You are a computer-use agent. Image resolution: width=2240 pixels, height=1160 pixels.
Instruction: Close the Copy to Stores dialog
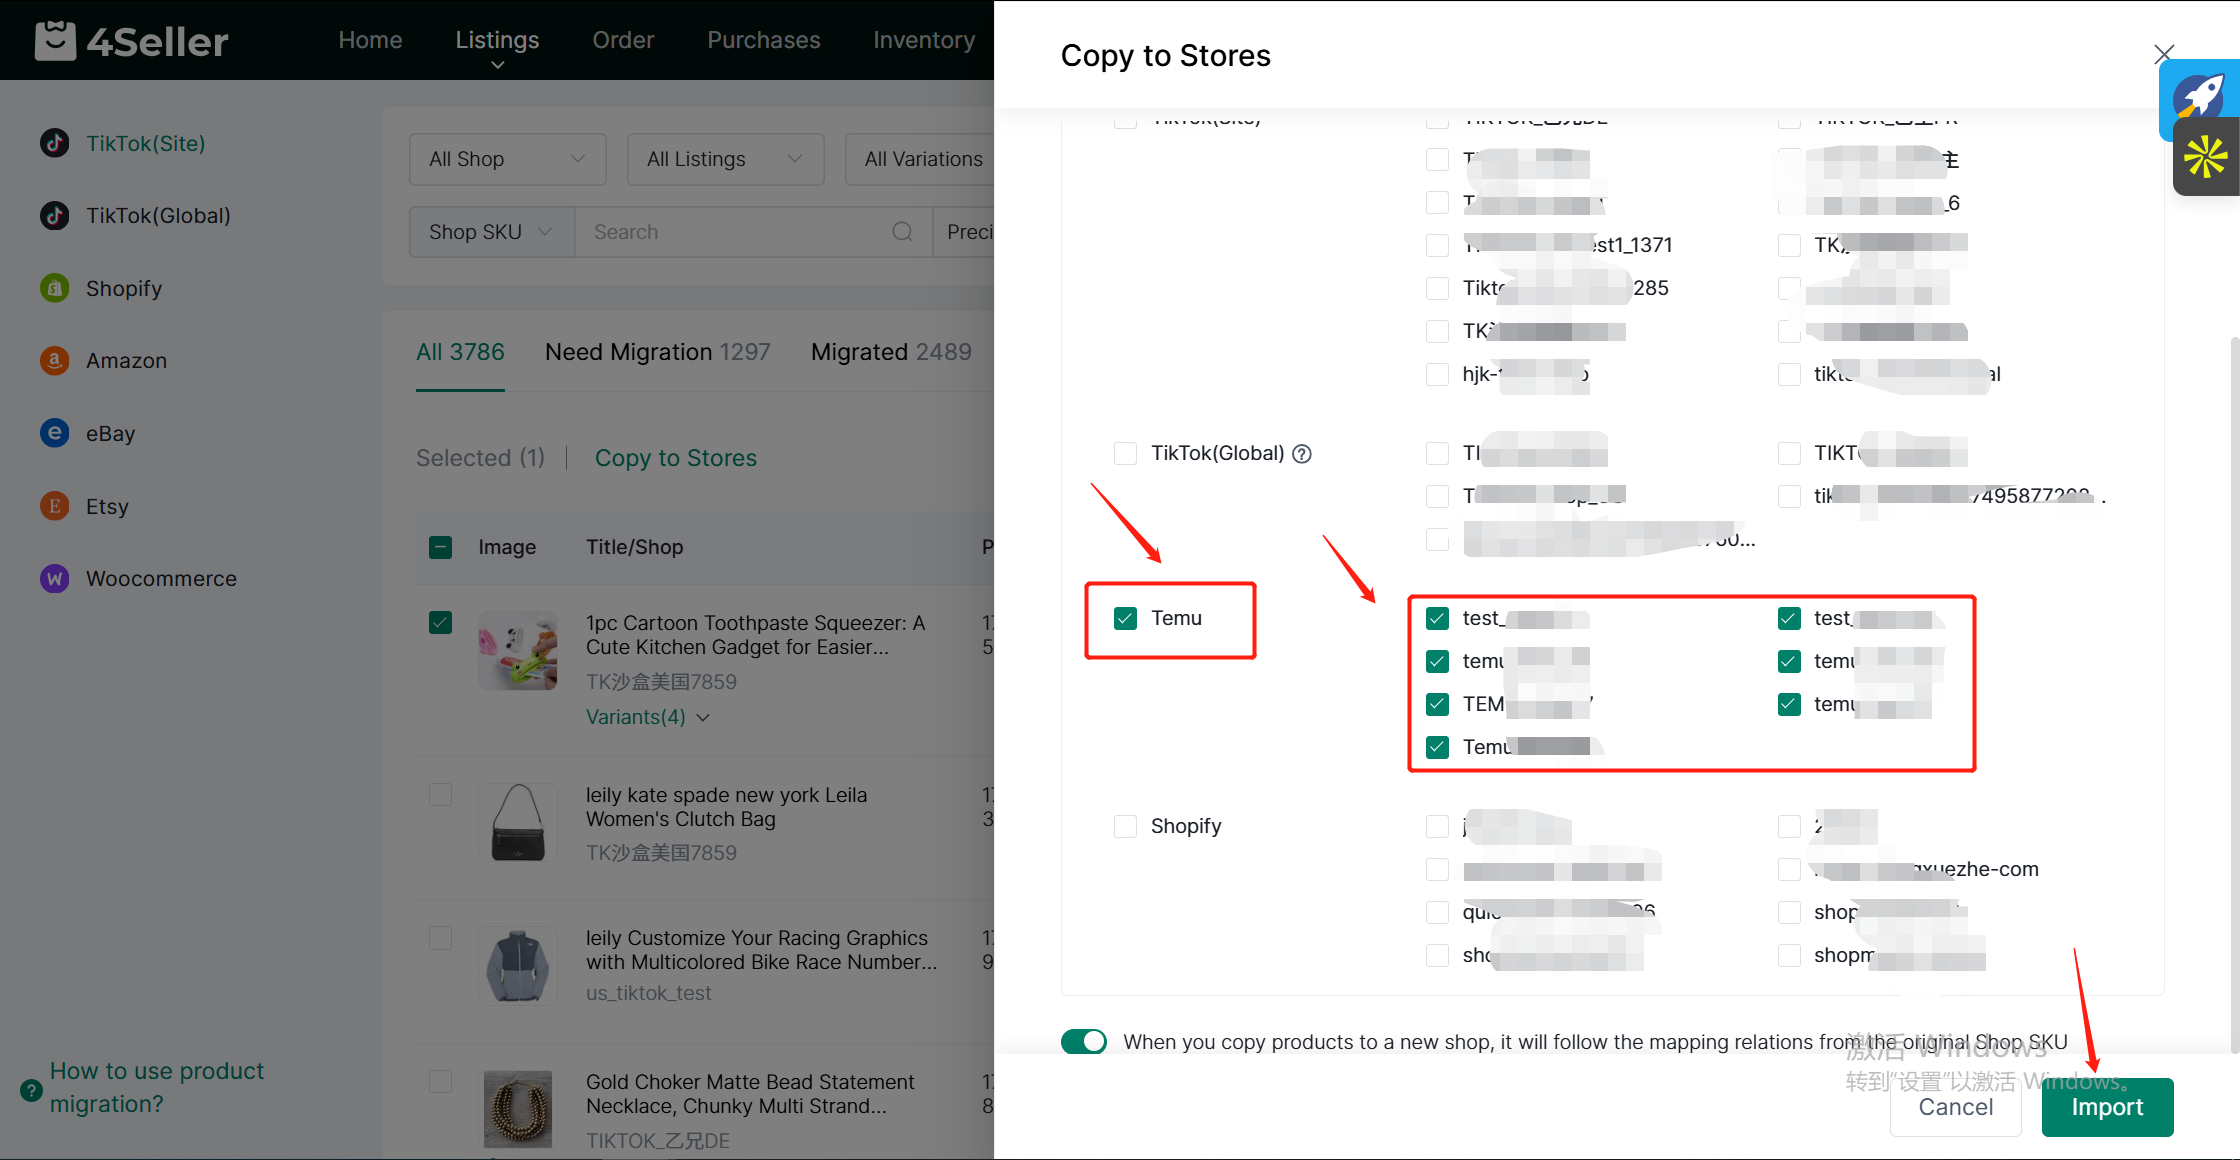(x=2164, y=54)
